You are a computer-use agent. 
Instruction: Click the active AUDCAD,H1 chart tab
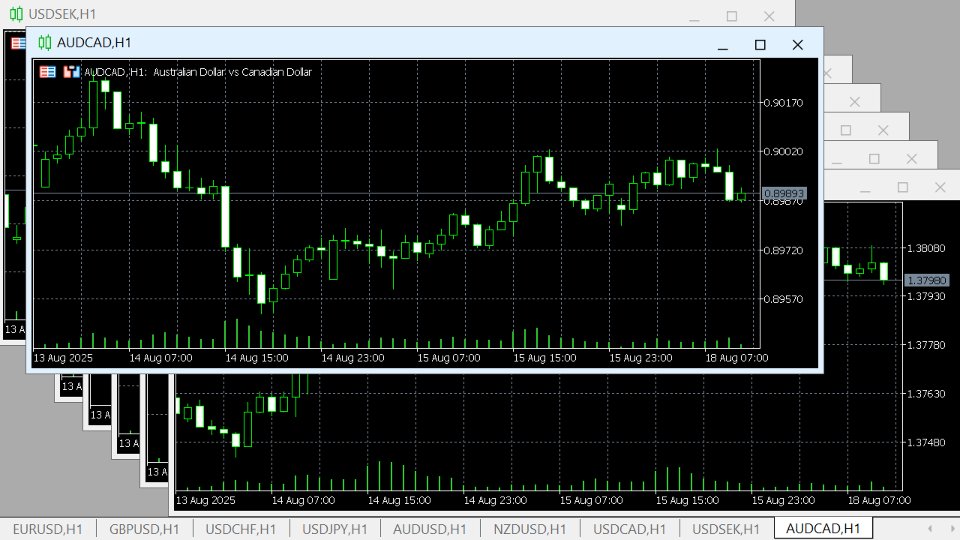(823, 528)
